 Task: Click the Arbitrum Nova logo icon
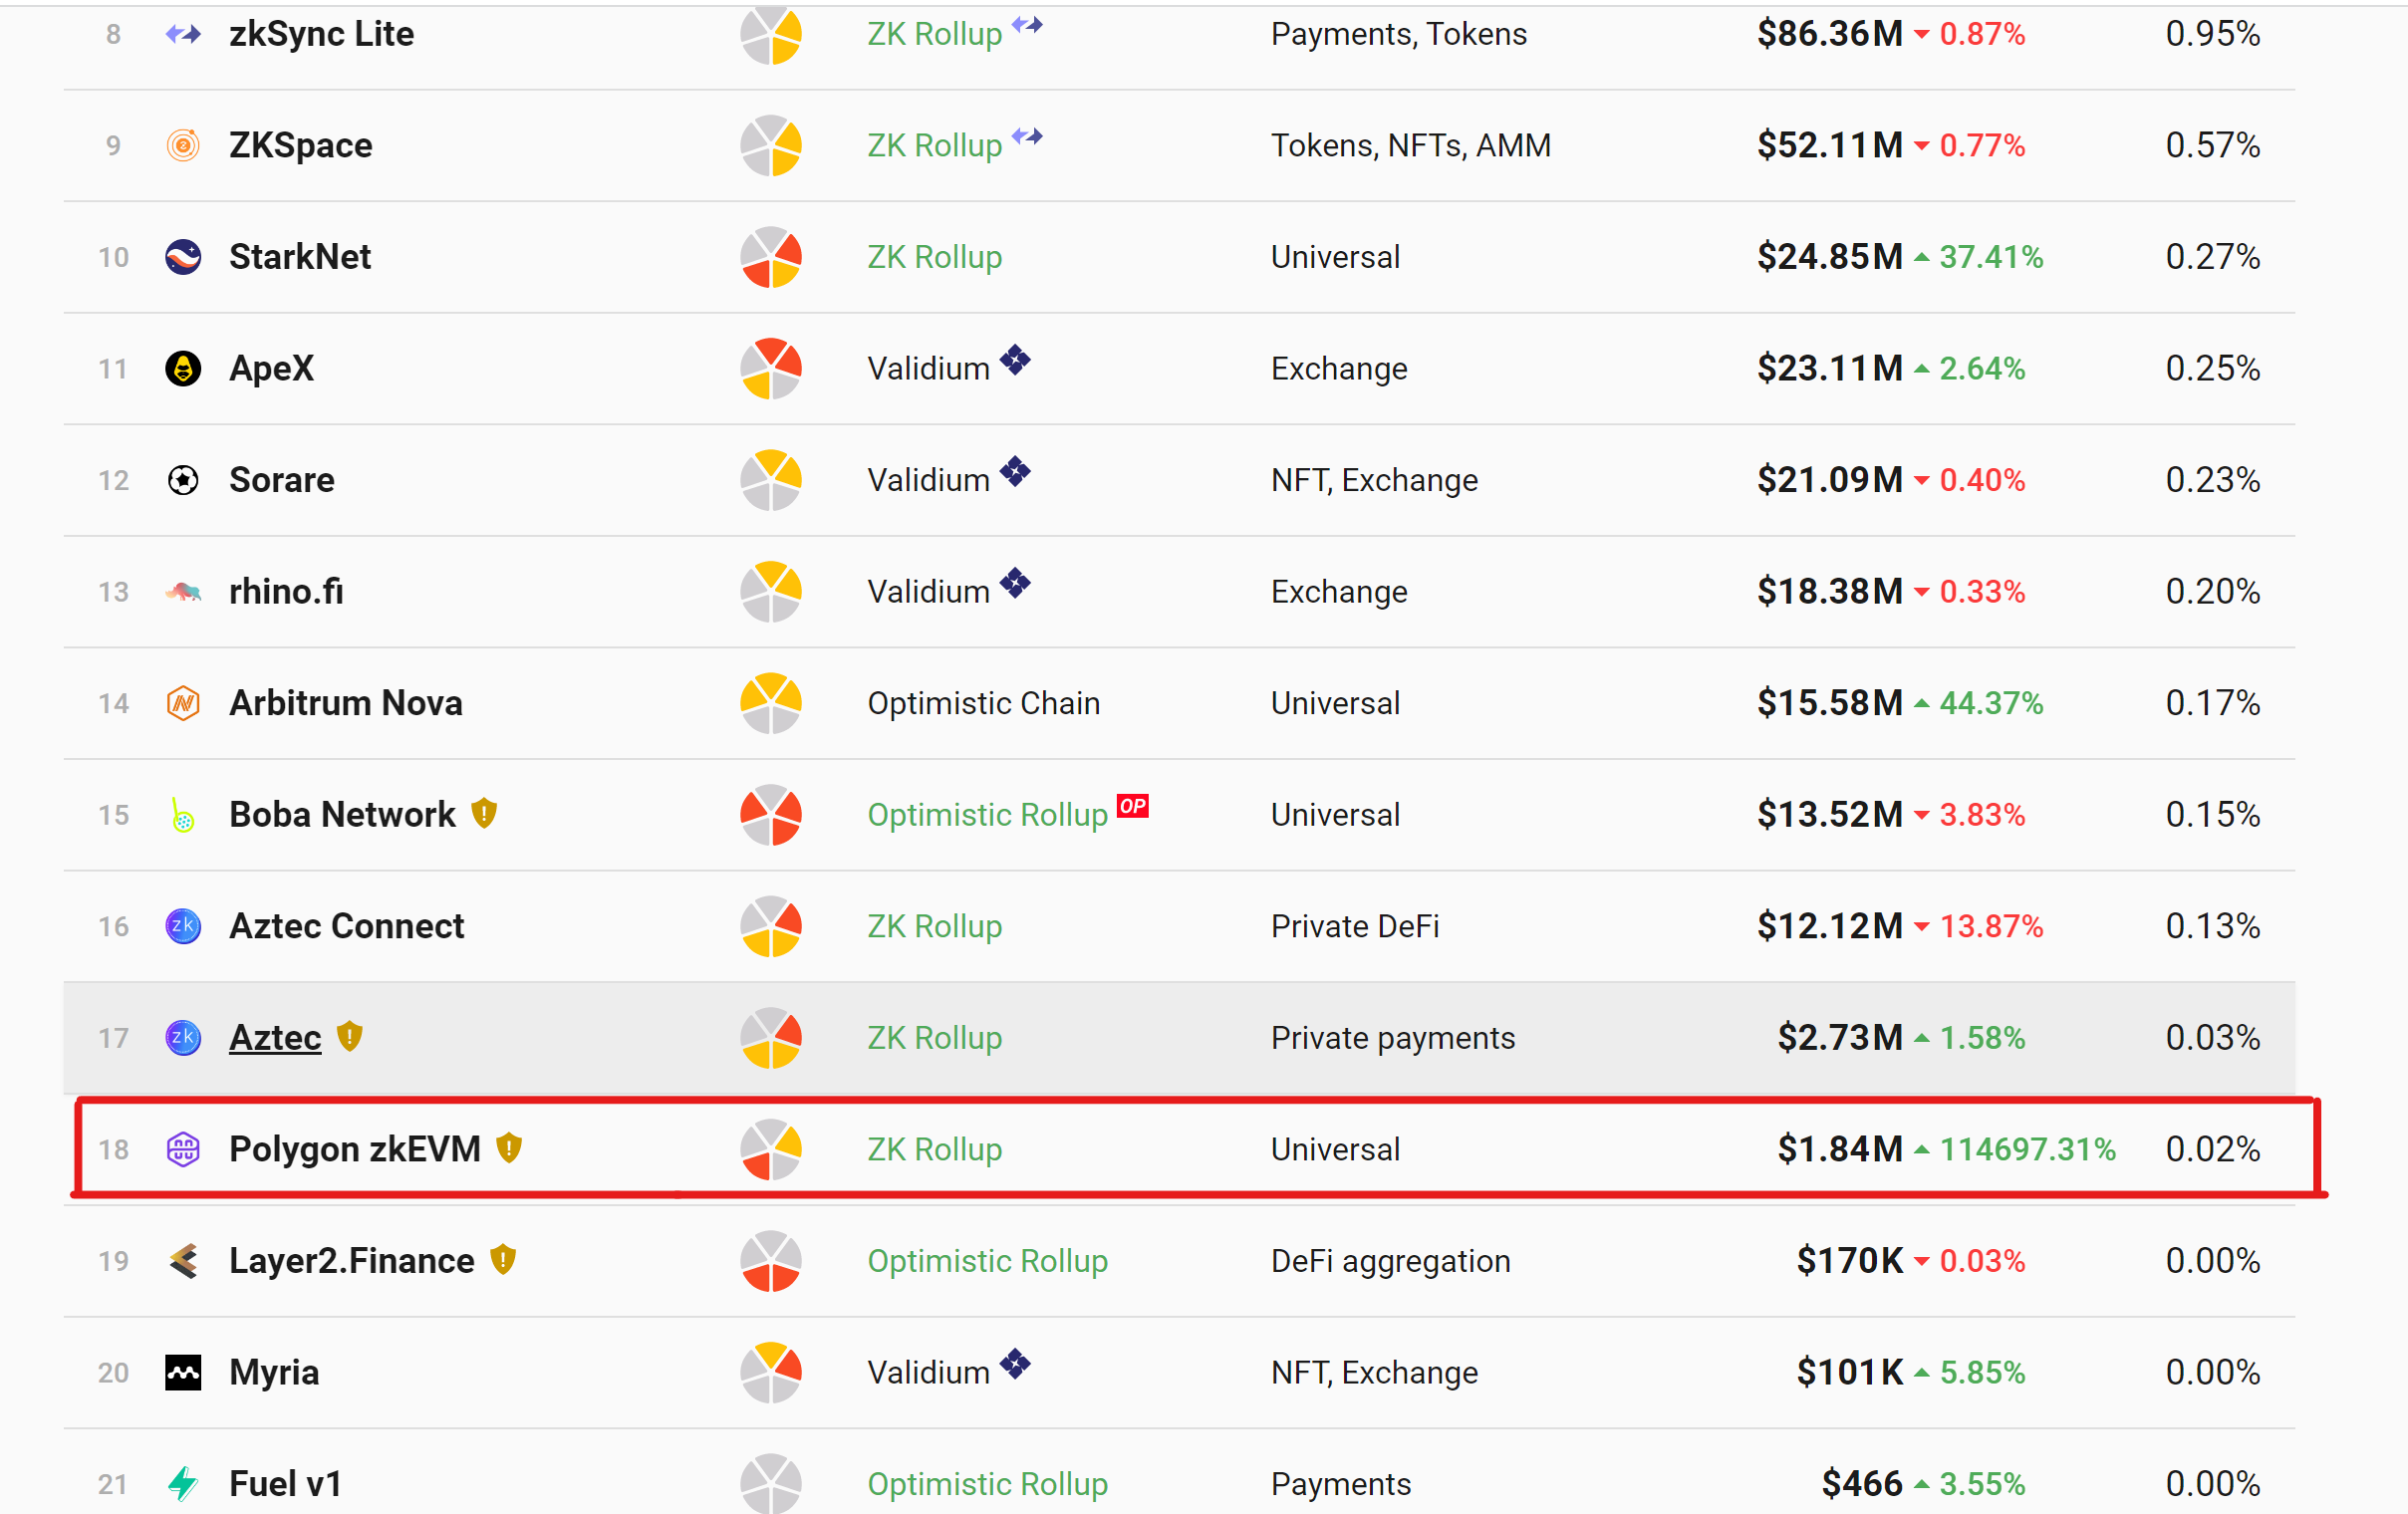coord(183,704)
